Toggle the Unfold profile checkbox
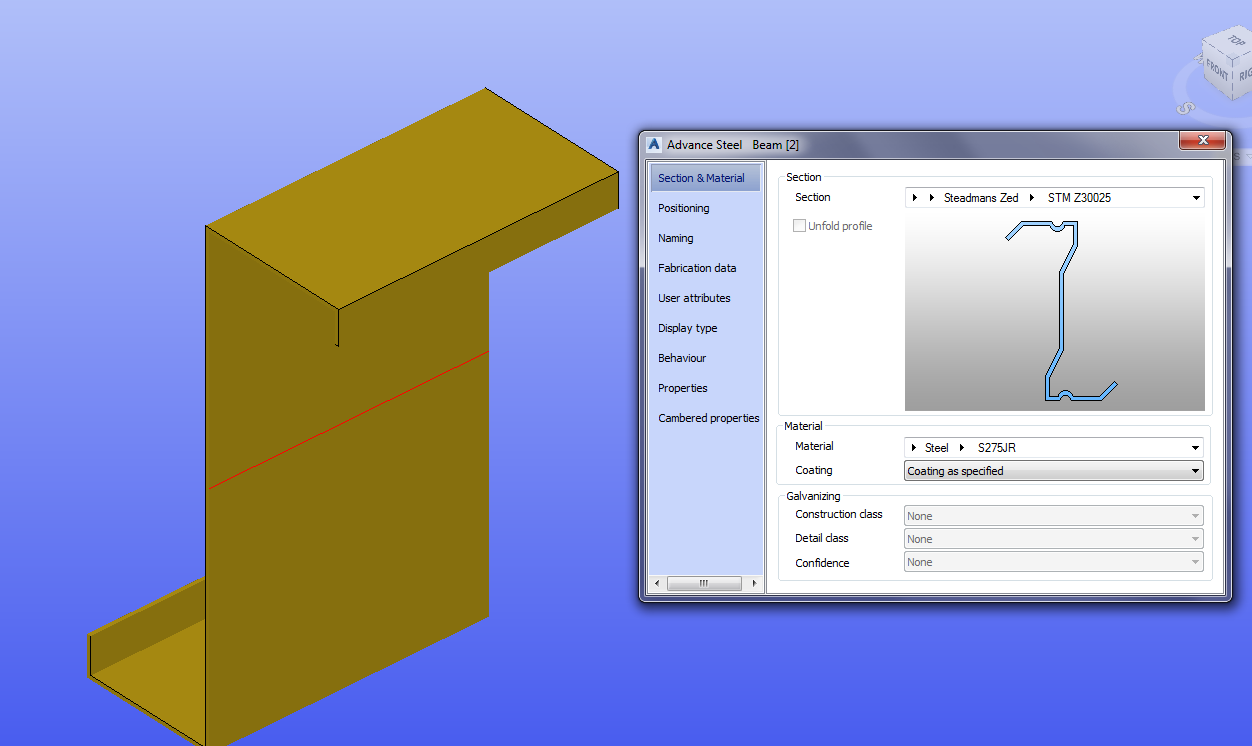The height and width of the screenshot is (746, 1252). [x=800, y=225]
